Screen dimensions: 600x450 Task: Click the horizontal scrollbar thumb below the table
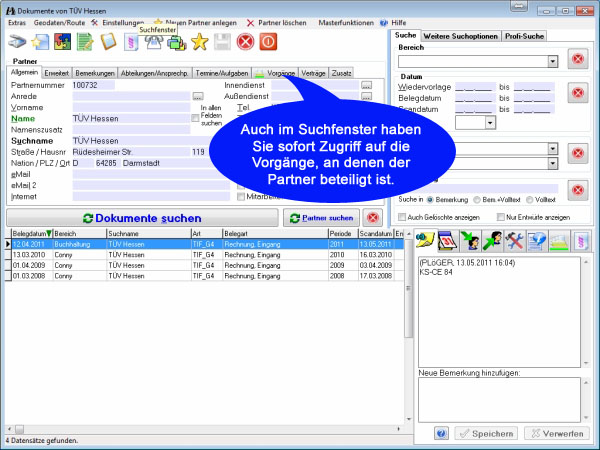(19, 429)
